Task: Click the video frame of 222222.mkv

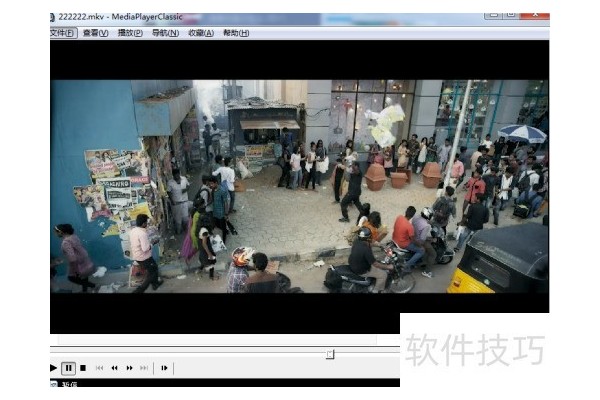Action: click(299, 186)
